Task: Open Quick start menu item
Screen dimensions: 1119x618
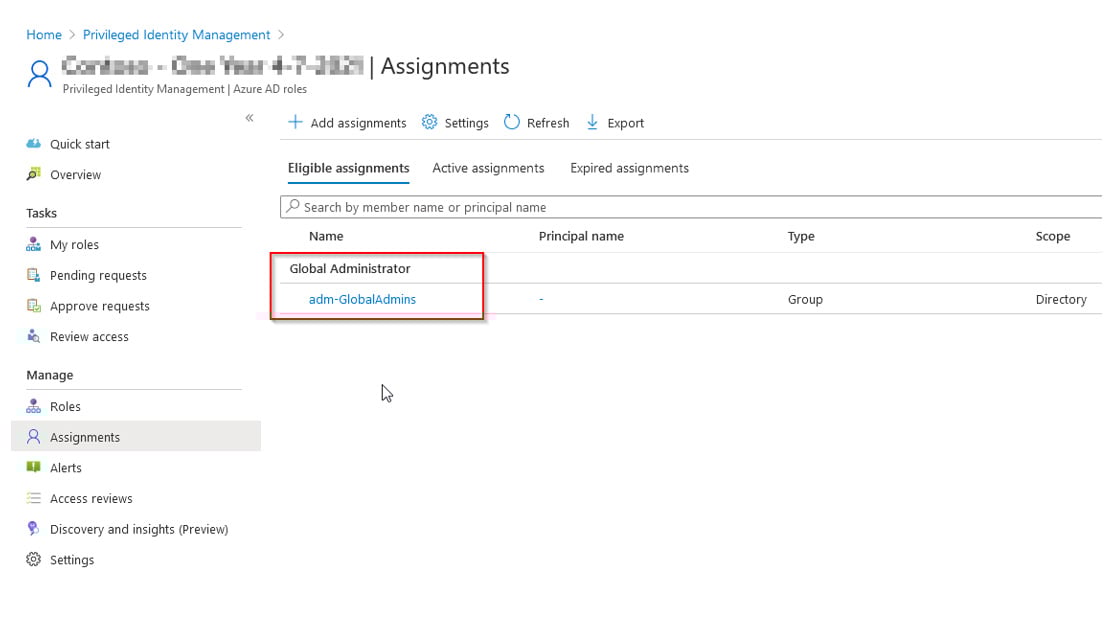Action: pos(80,144)
